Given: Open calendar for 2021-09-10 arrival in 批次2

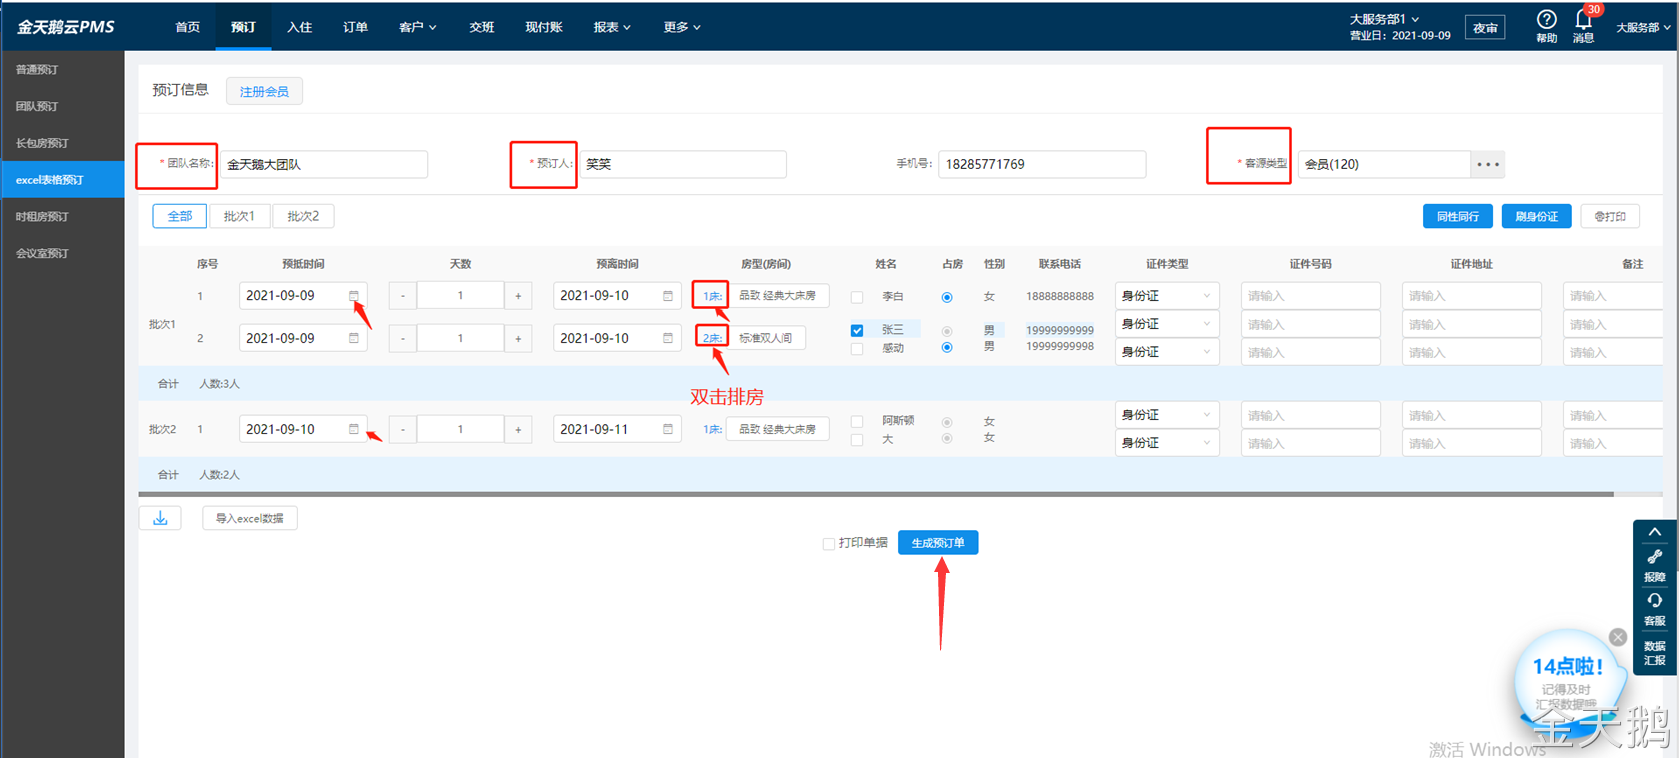Looking at the screenshot, I should (x=354, y=429).
